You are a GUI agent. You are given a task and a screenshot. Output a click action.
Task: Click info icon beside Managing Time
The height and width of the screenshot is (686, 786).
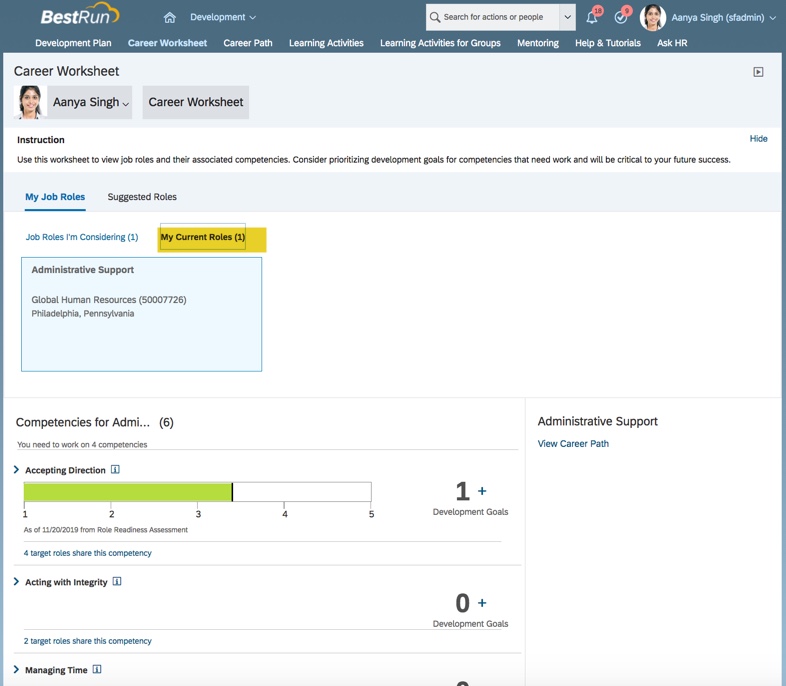tap(97, 670)
